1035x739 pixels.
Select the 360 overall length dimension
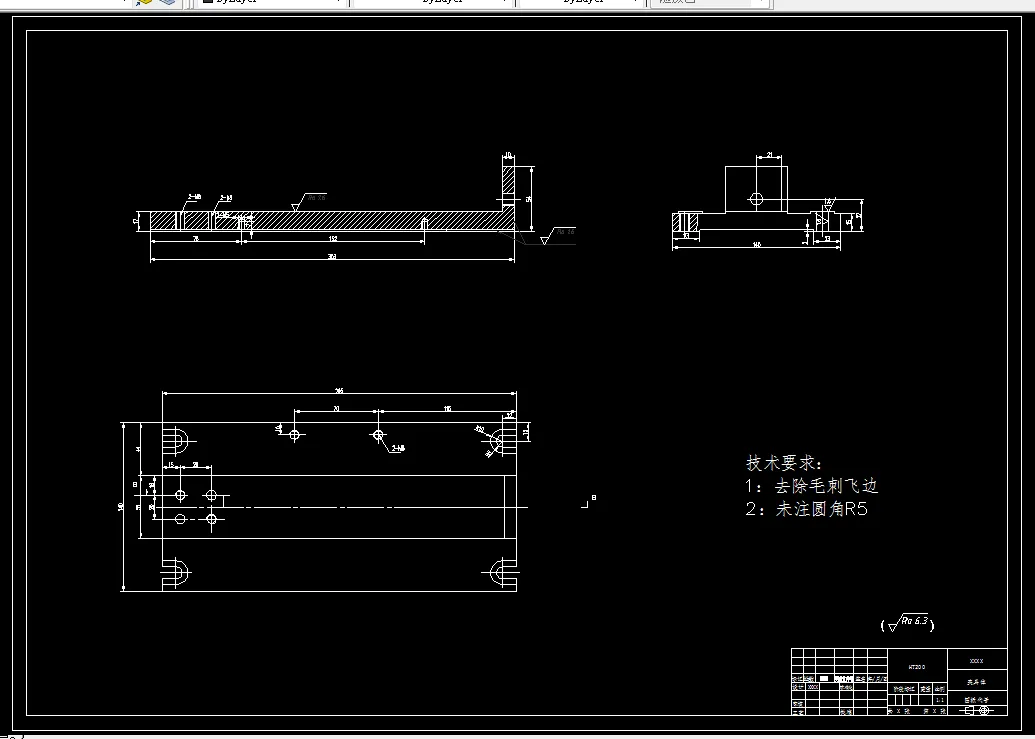[x=333, y=257]
